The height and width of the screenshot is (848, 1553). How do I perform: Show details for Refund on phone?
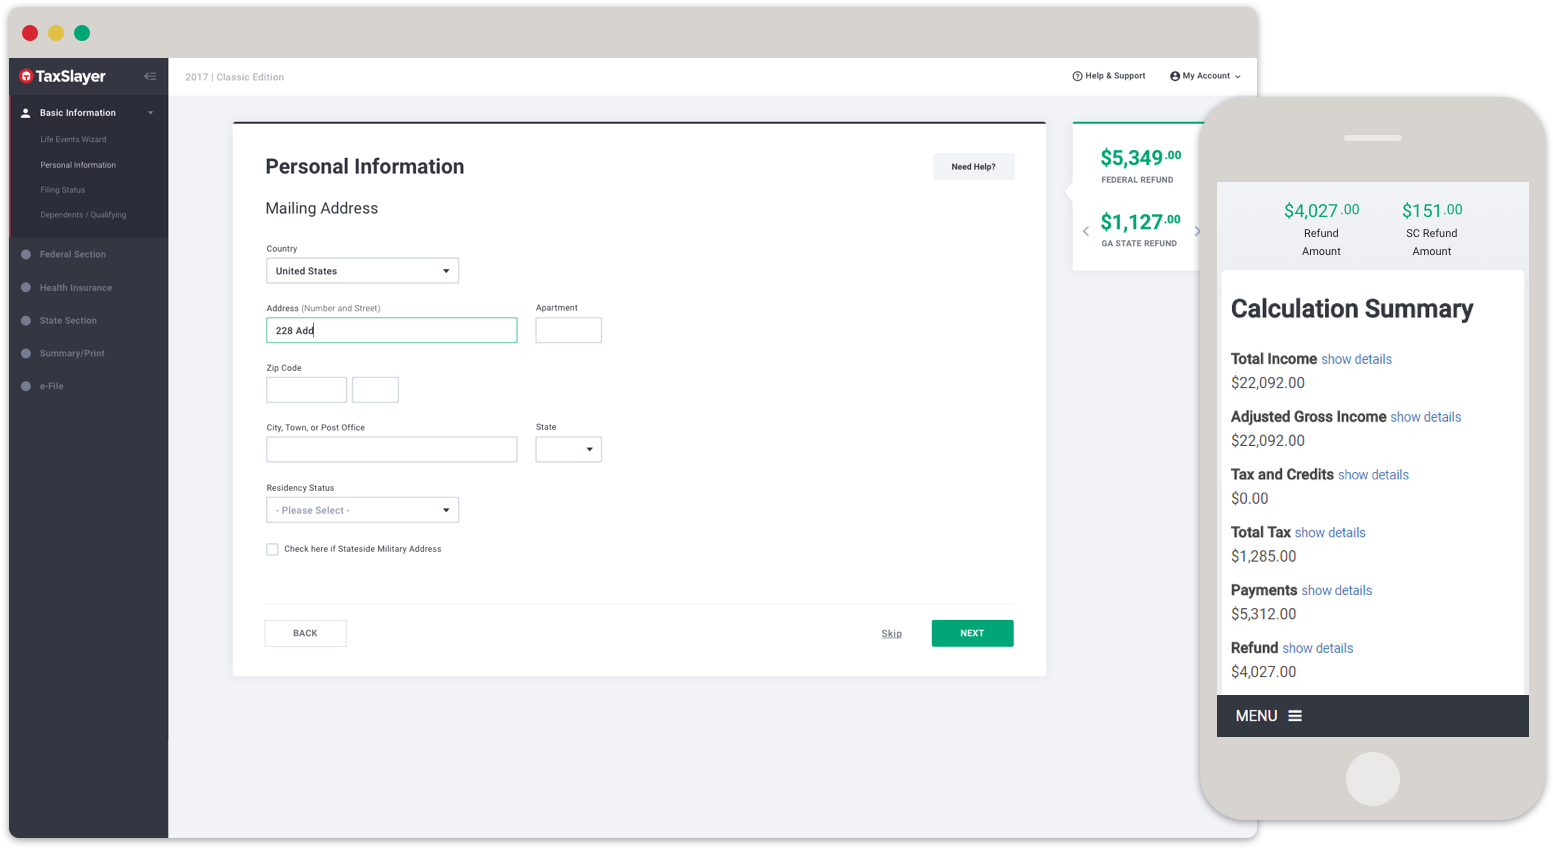[x=1317, y=649]
